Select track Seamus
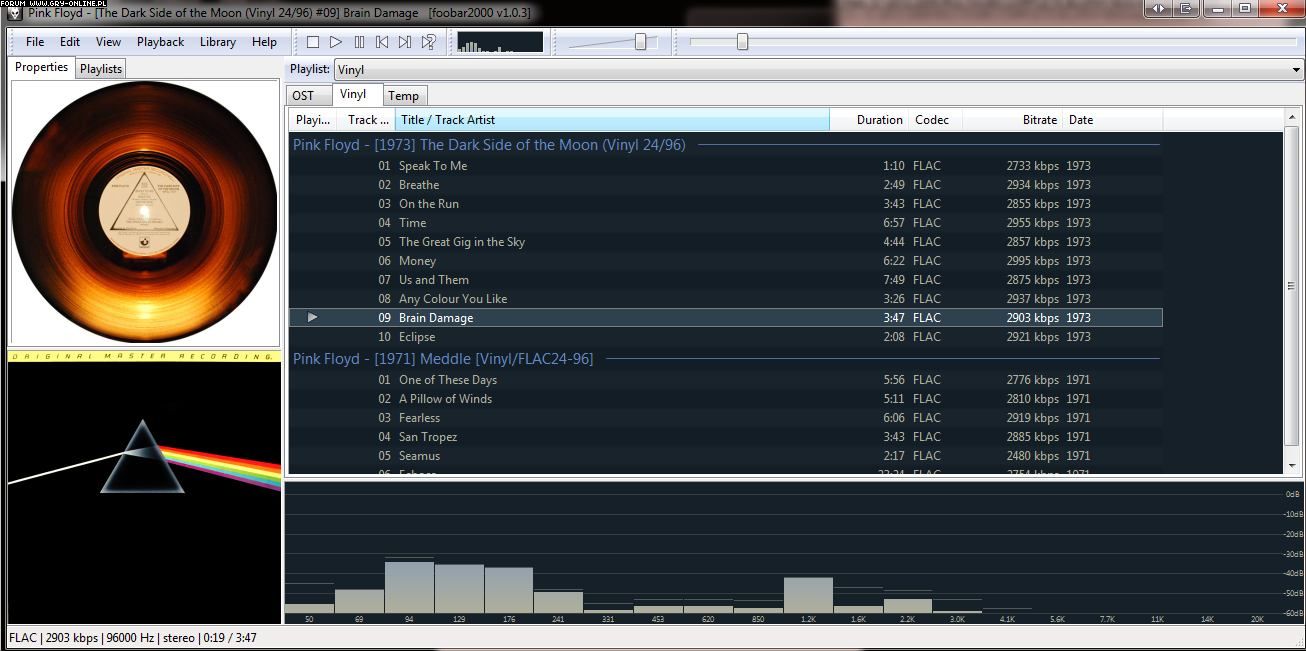 point(726,456)
